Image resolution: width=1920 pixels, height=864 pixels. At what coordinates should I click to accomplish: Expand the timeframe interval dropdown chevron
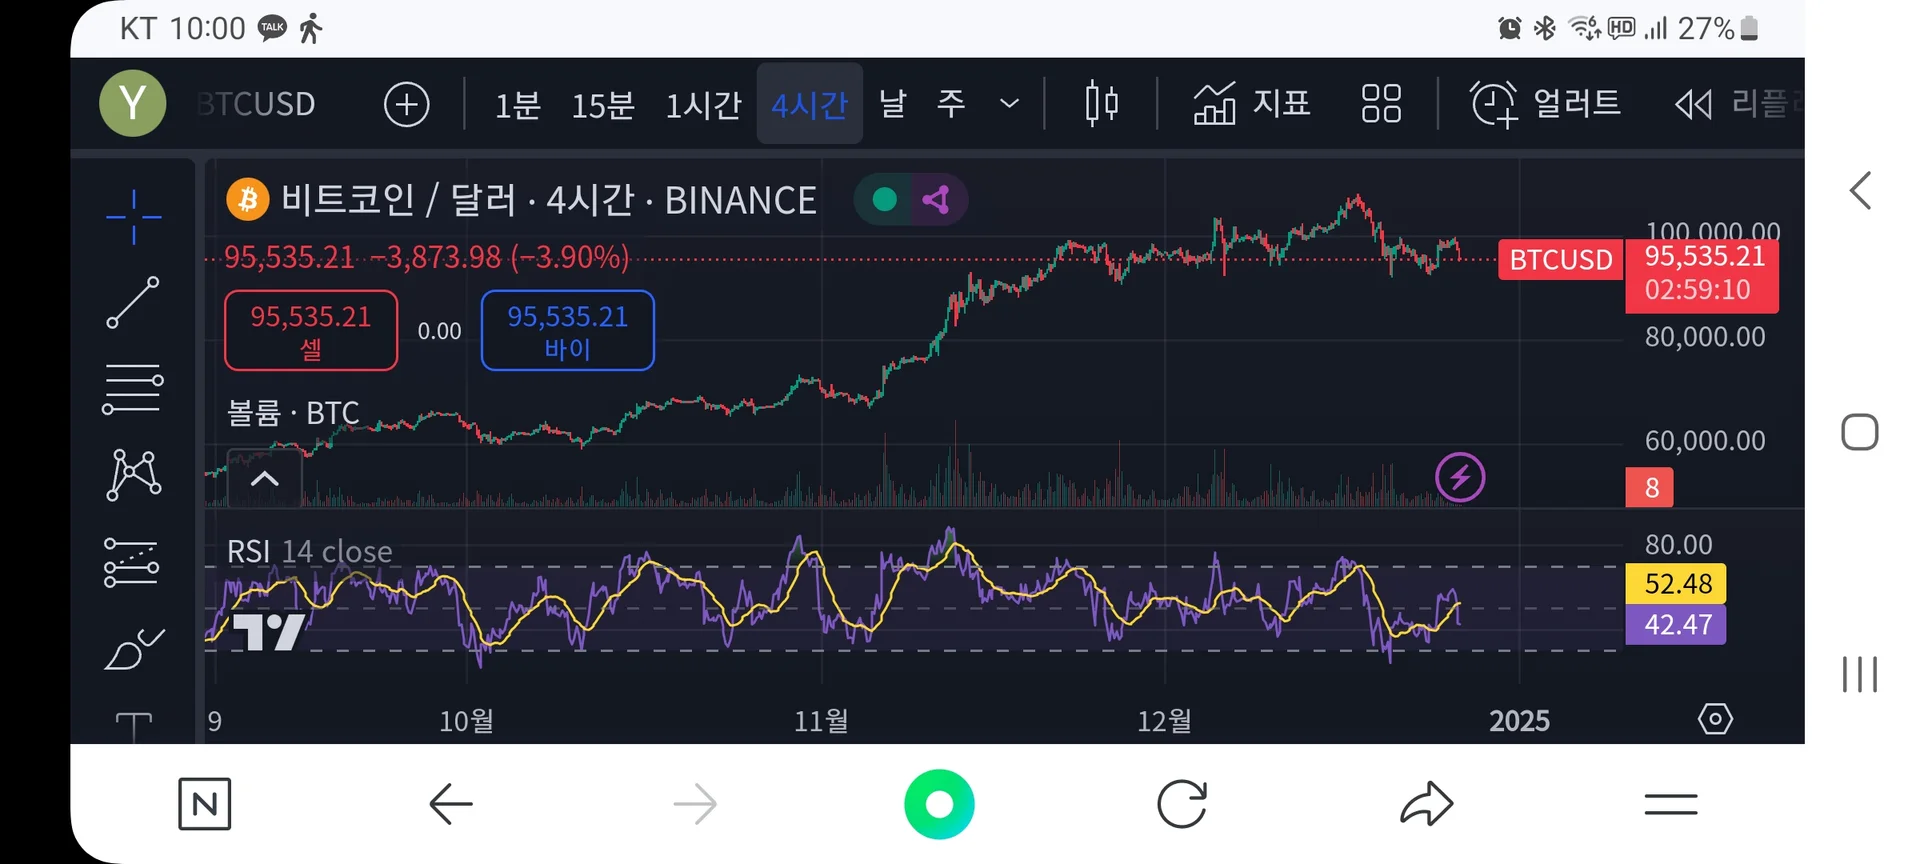tap(1010, 104)
